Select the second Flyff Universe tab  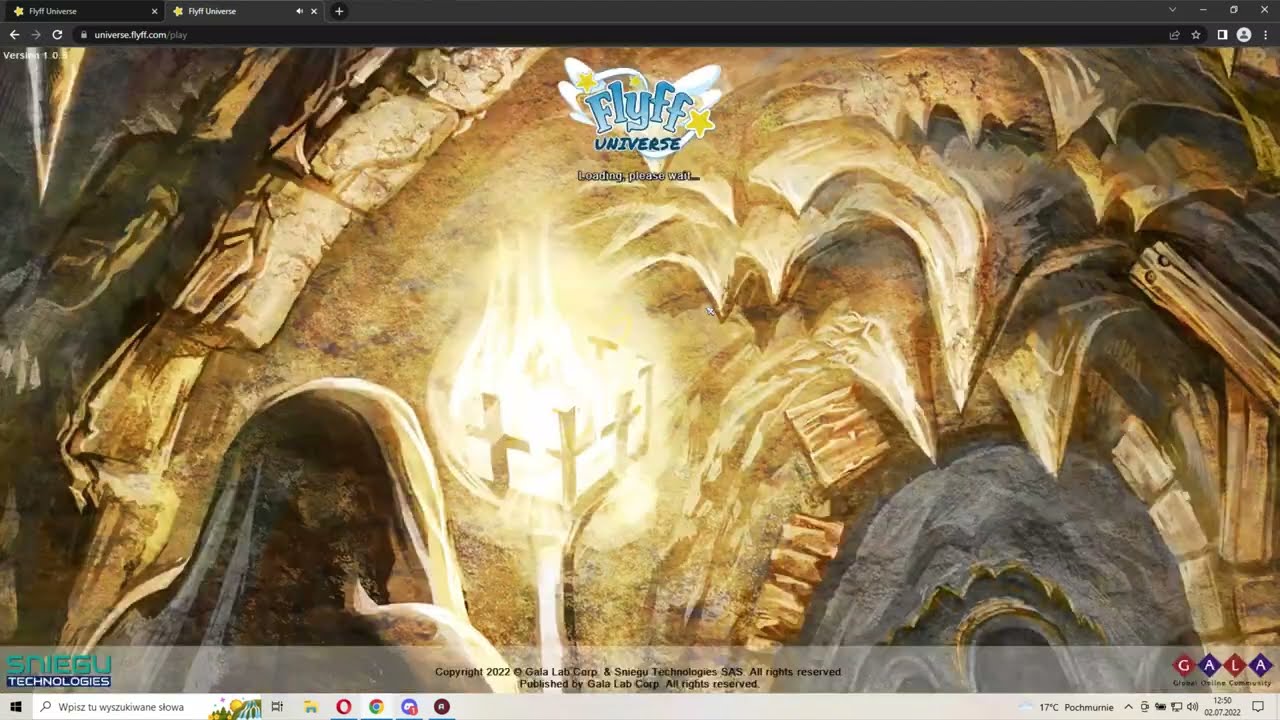[x=244, y=11]
